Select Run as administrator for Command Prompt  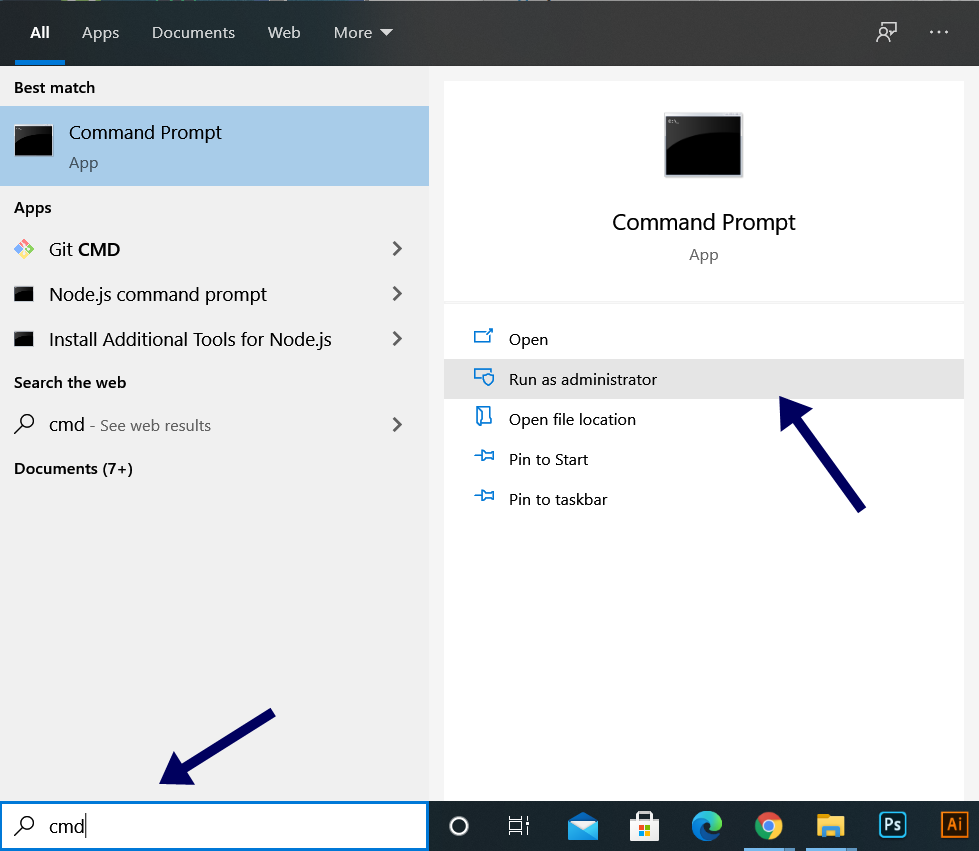583,379
